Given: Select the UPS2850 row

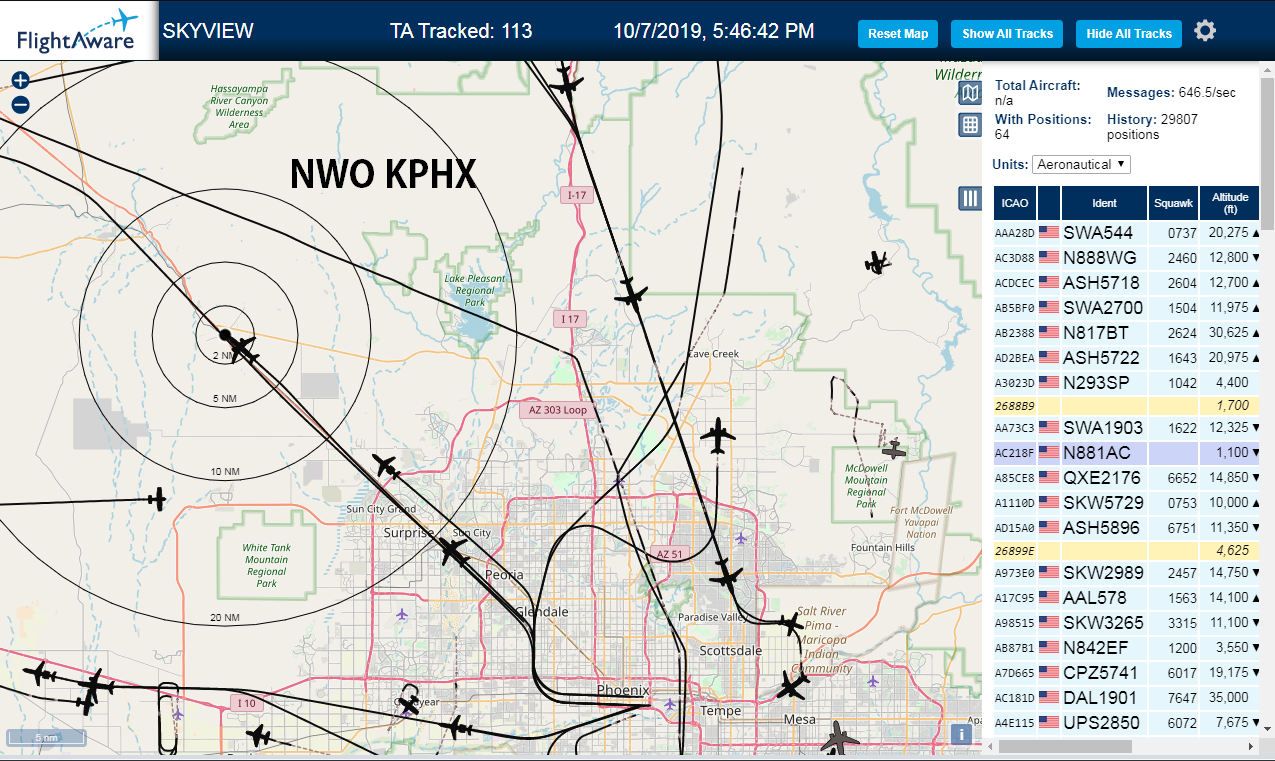Looking at the screenshot, I should click(x=1127, y=723).
